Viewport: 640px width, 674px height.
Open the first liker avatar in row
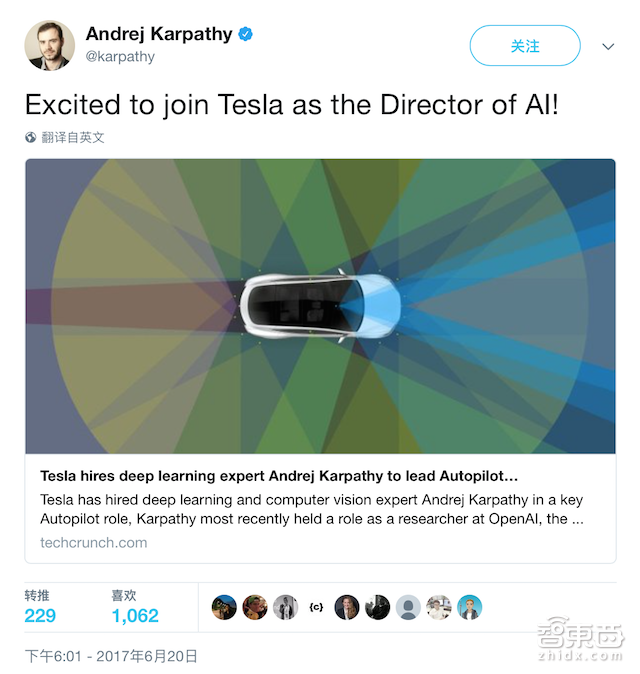pos(224,607)
